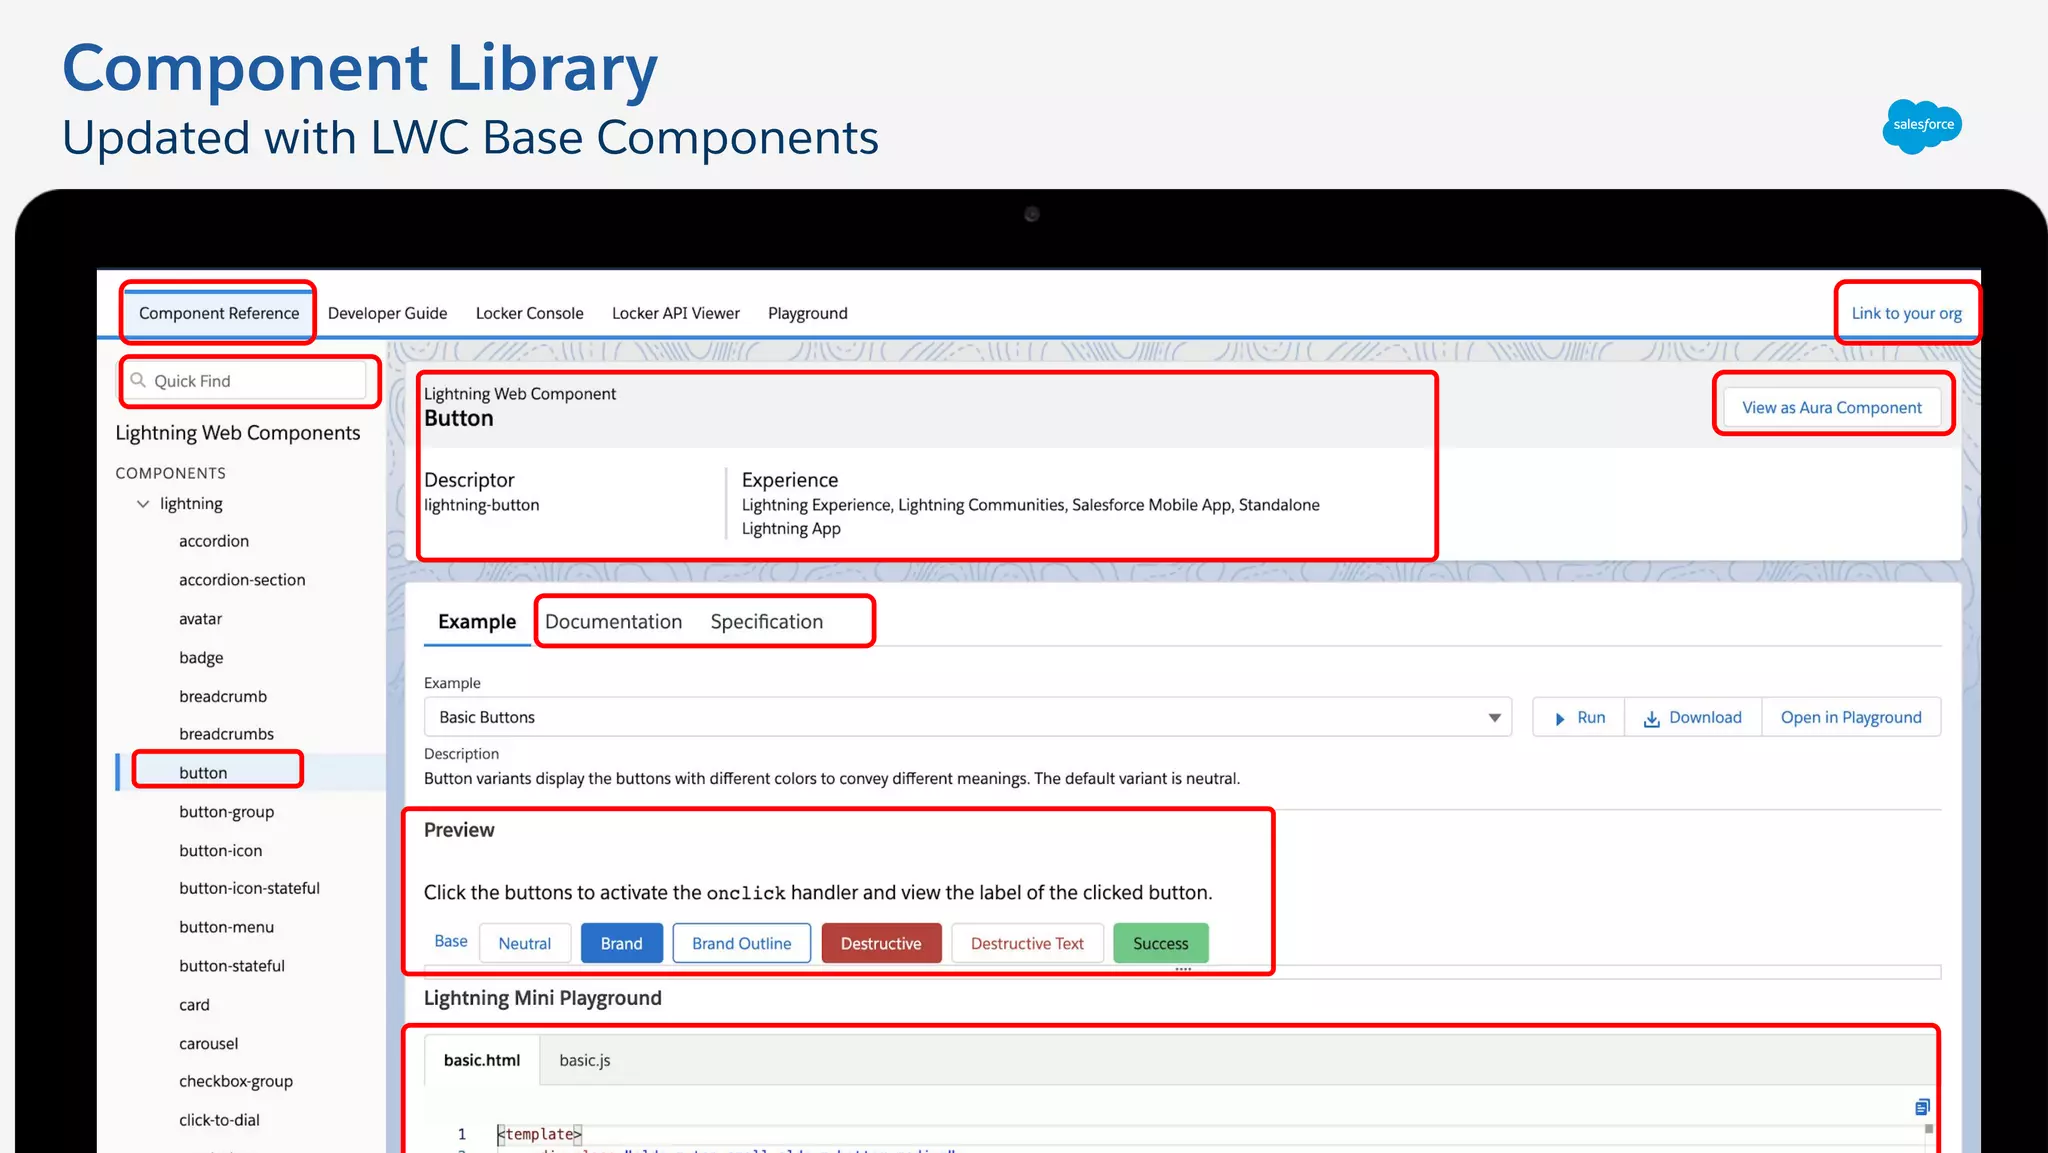Open the basic.js file tab

pyautogui.click(x=584, y=1061)
